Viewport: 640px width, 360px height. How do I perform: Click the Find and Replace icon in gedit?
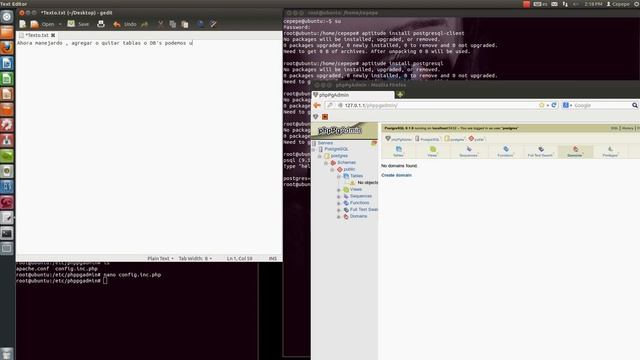[213, 24]
